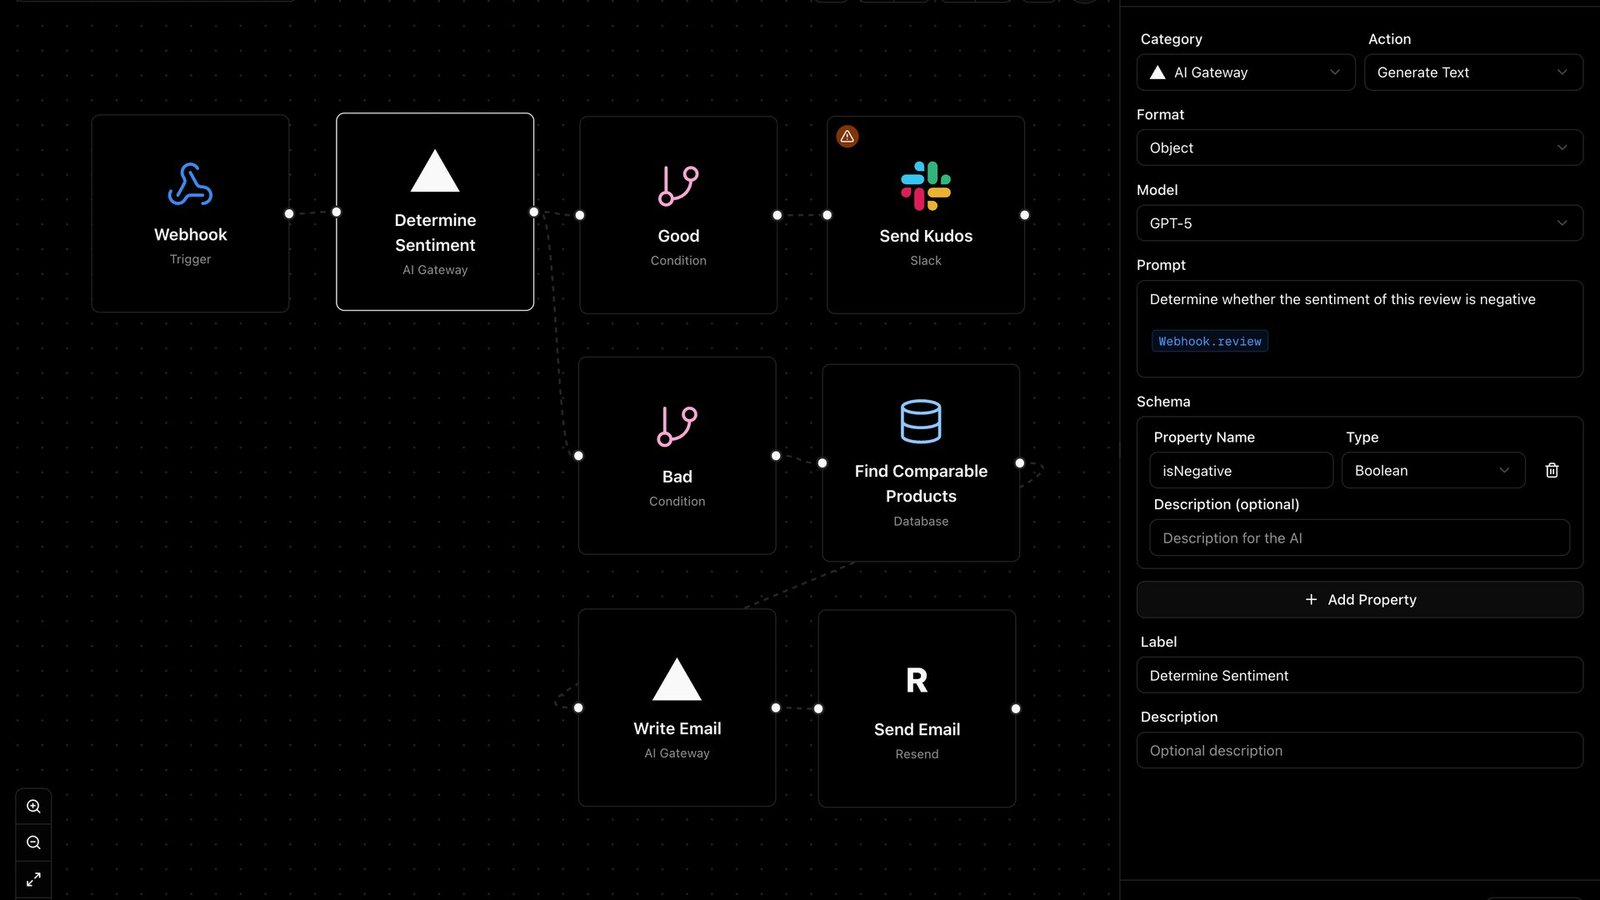Screen dimensions: 1600x900
Task: Select the Webhook trigger node icon
Action: tap(190, 185)
